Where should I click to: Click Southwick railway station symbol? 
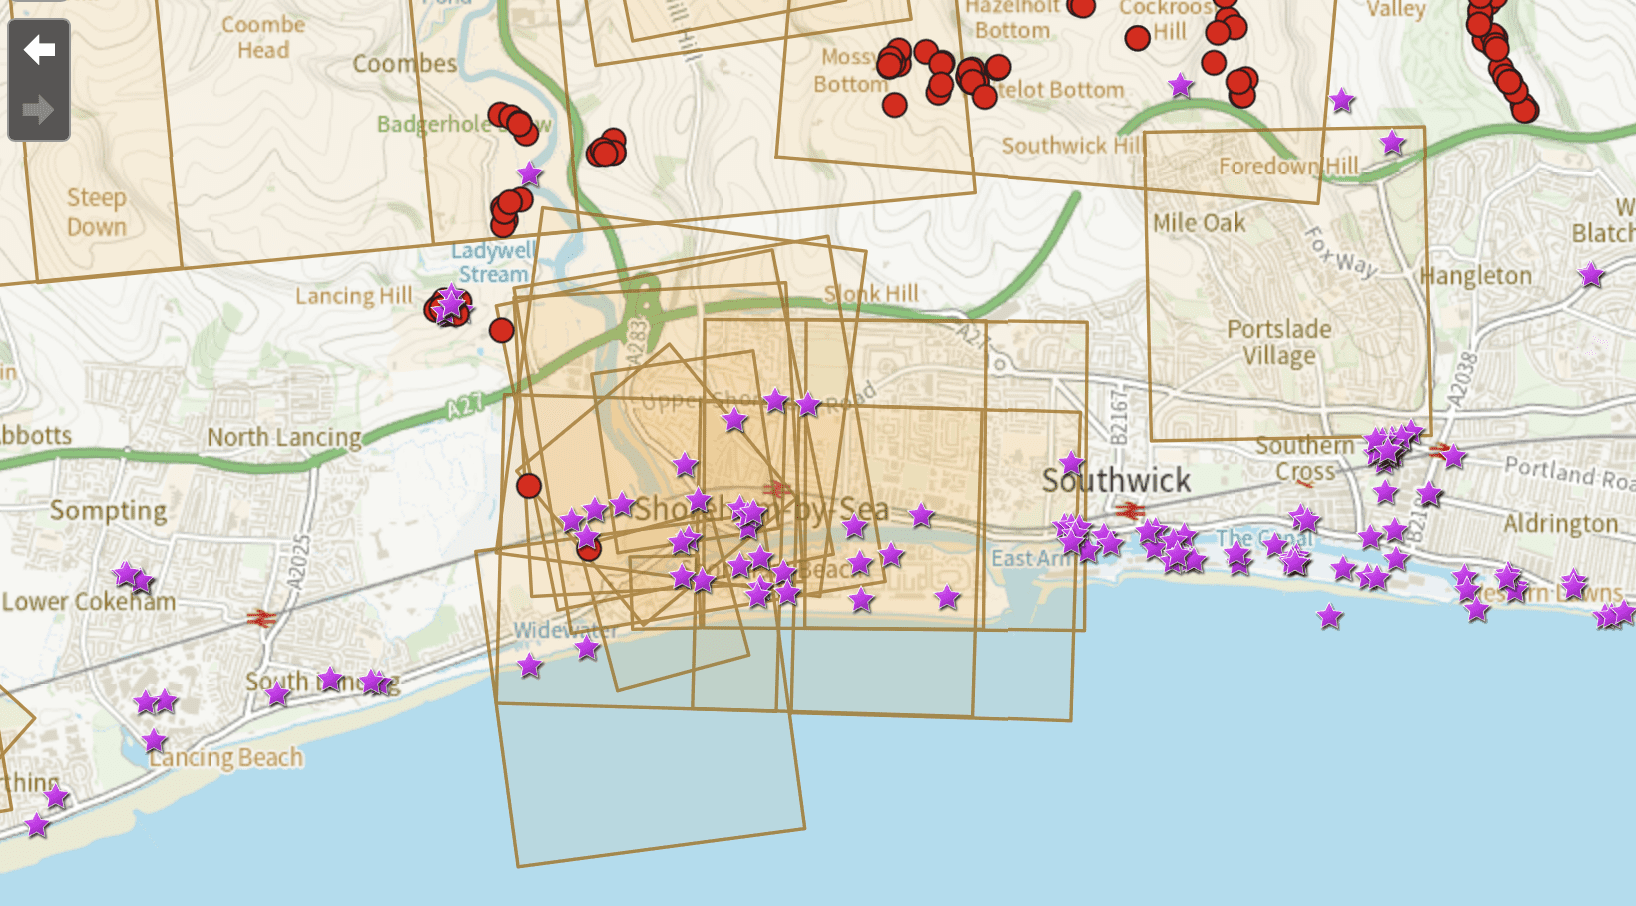1131,510
